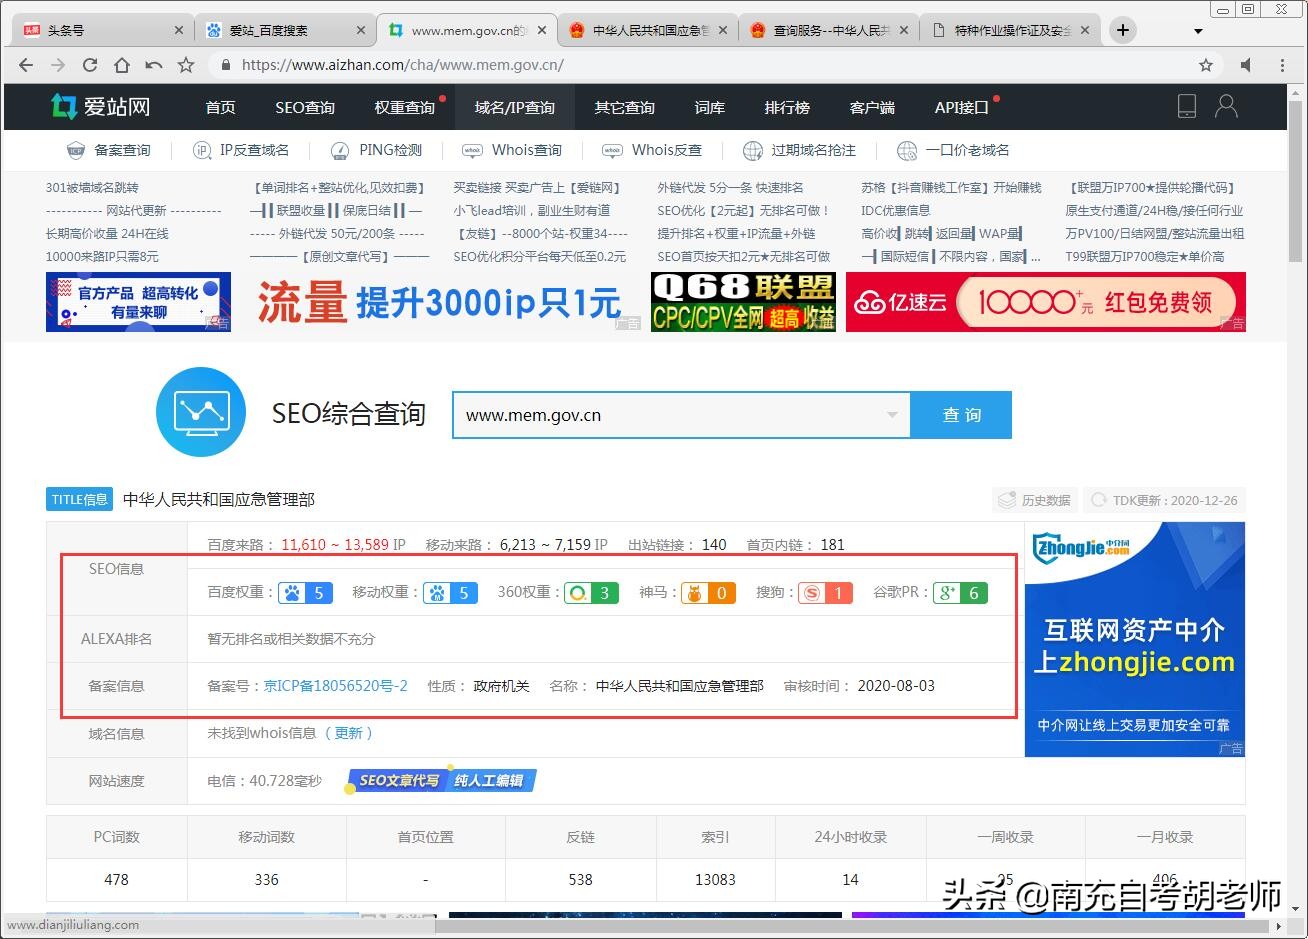1308x939 pixels.
Task: Select the 域名/IP查询 menu
Action: tap(515, 107)
